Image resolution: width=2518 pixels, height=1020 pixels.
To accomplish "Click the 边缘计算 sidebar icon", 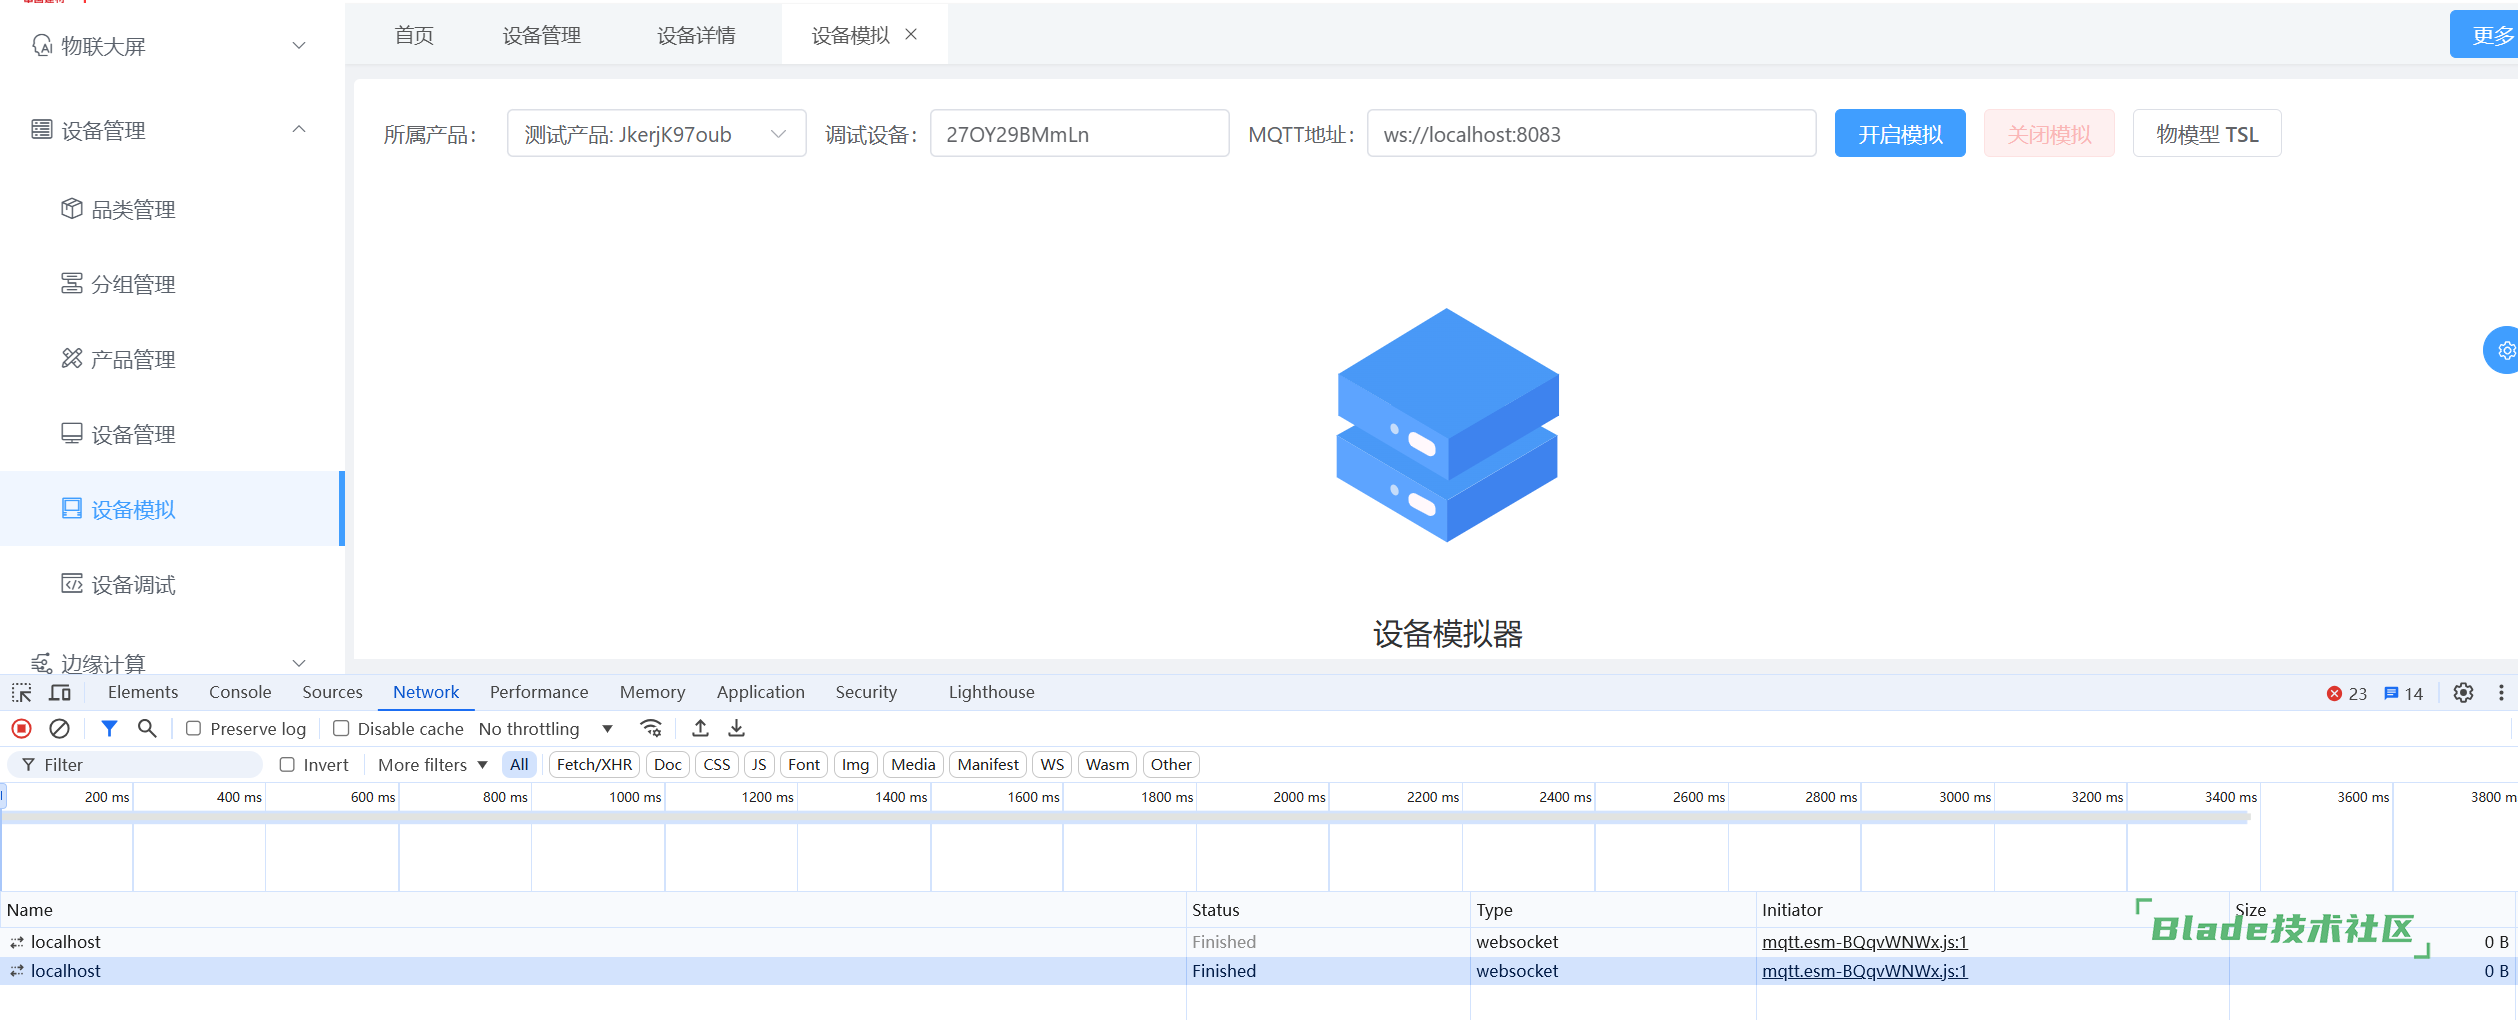I will [x=42, y=663].
